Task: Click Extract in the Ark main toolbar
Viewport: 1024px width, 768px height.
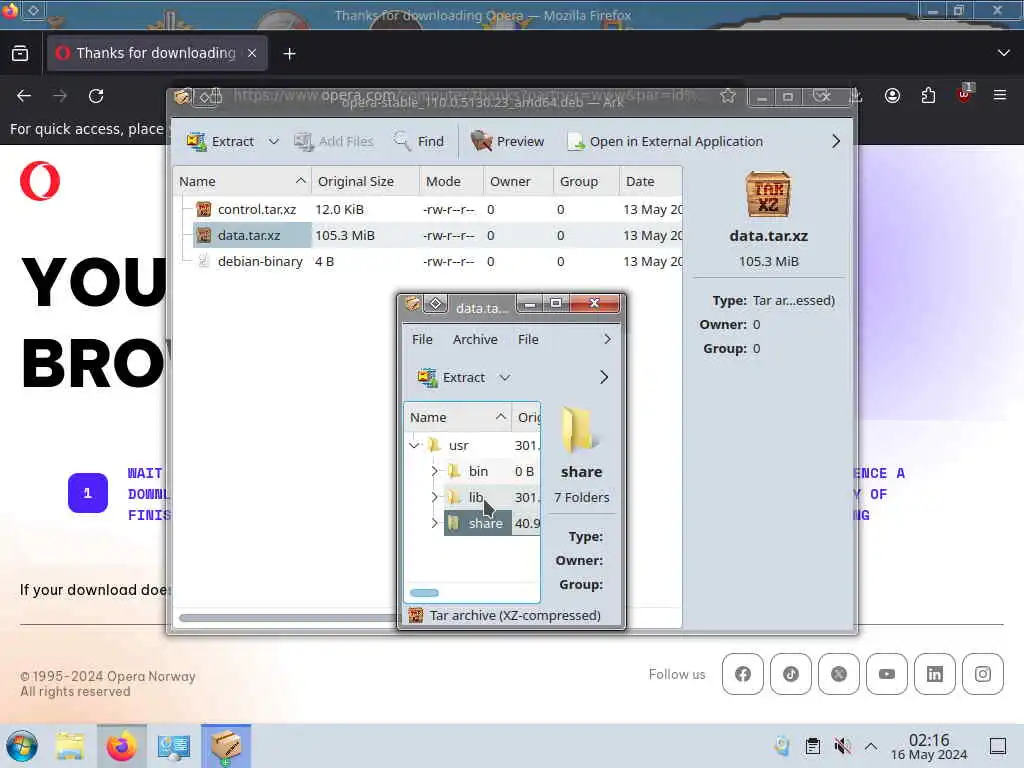Action: pyautogui.click(x=221, y=141)
